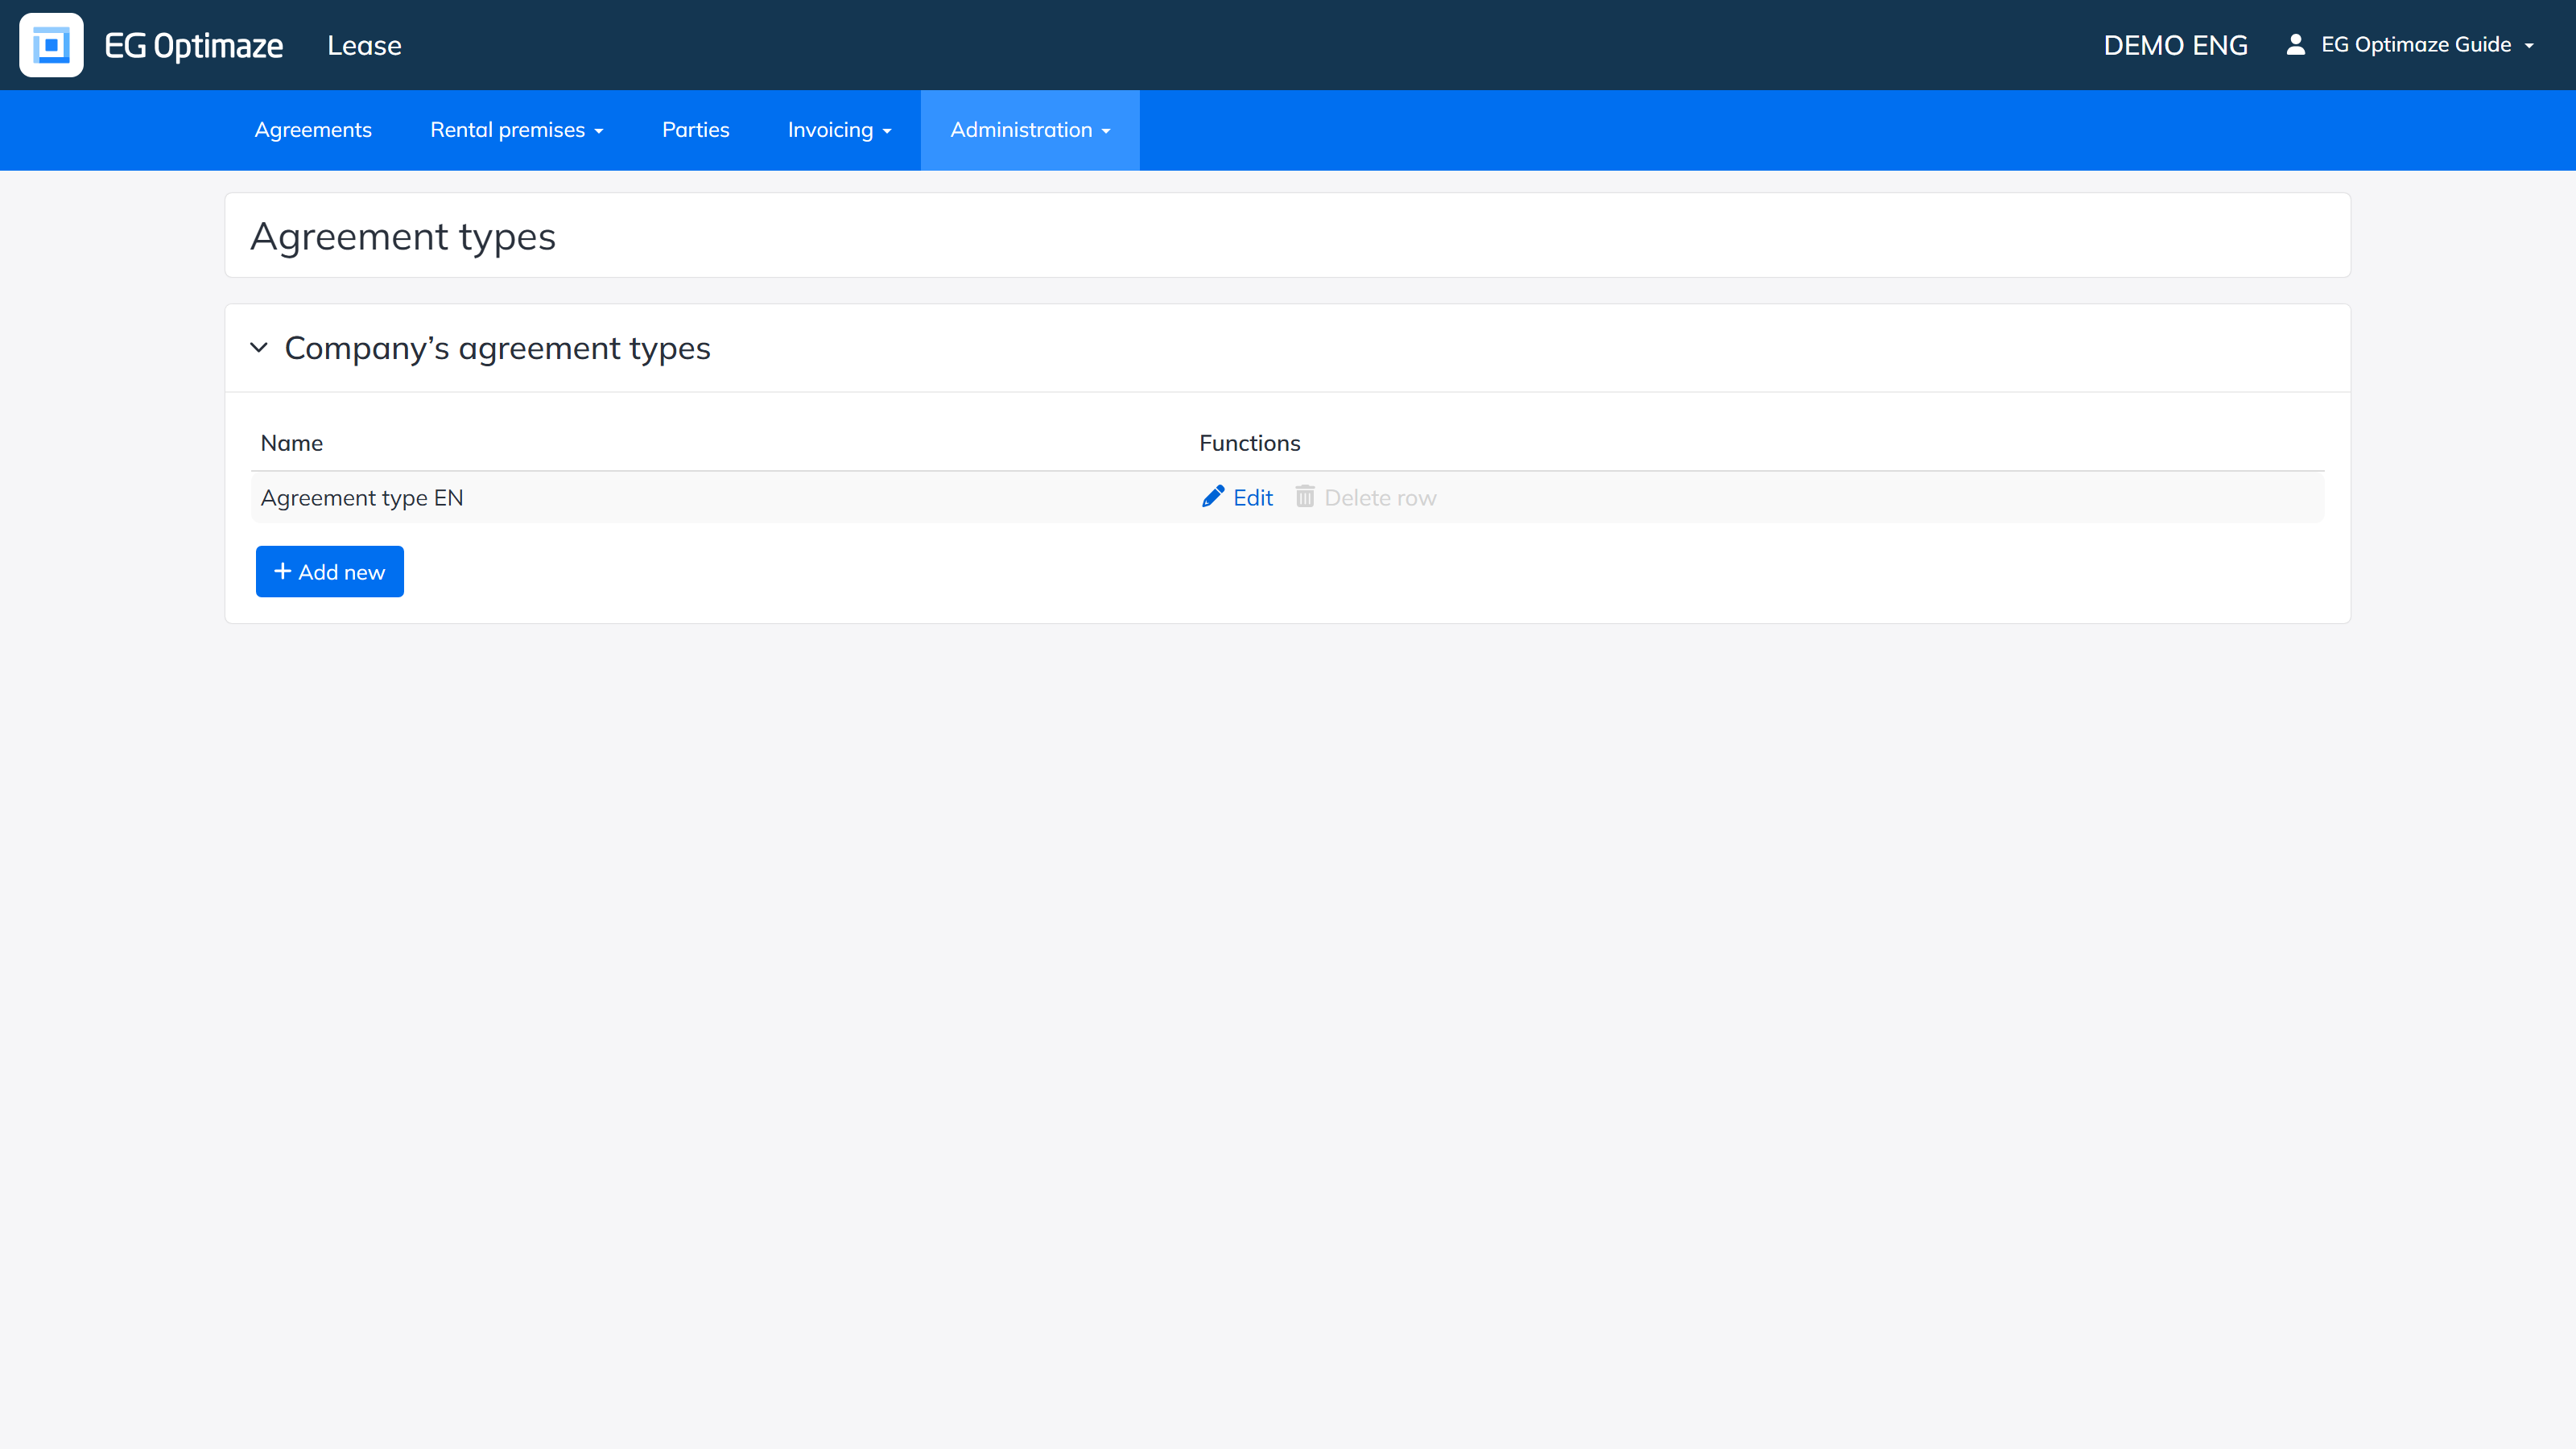
Task: Open the Invoicing dropdown menu
Action: click(839, 130)
